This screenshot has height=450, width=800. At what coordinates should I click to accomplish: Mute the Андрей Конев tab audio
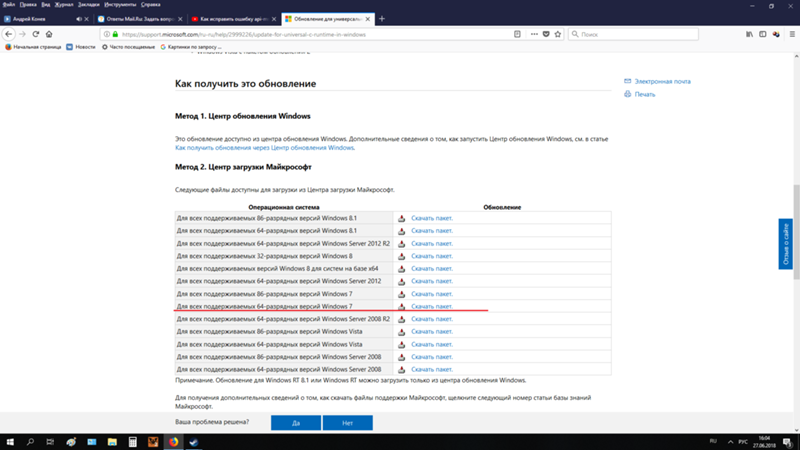pyautogui.click(x=79, y=19)
